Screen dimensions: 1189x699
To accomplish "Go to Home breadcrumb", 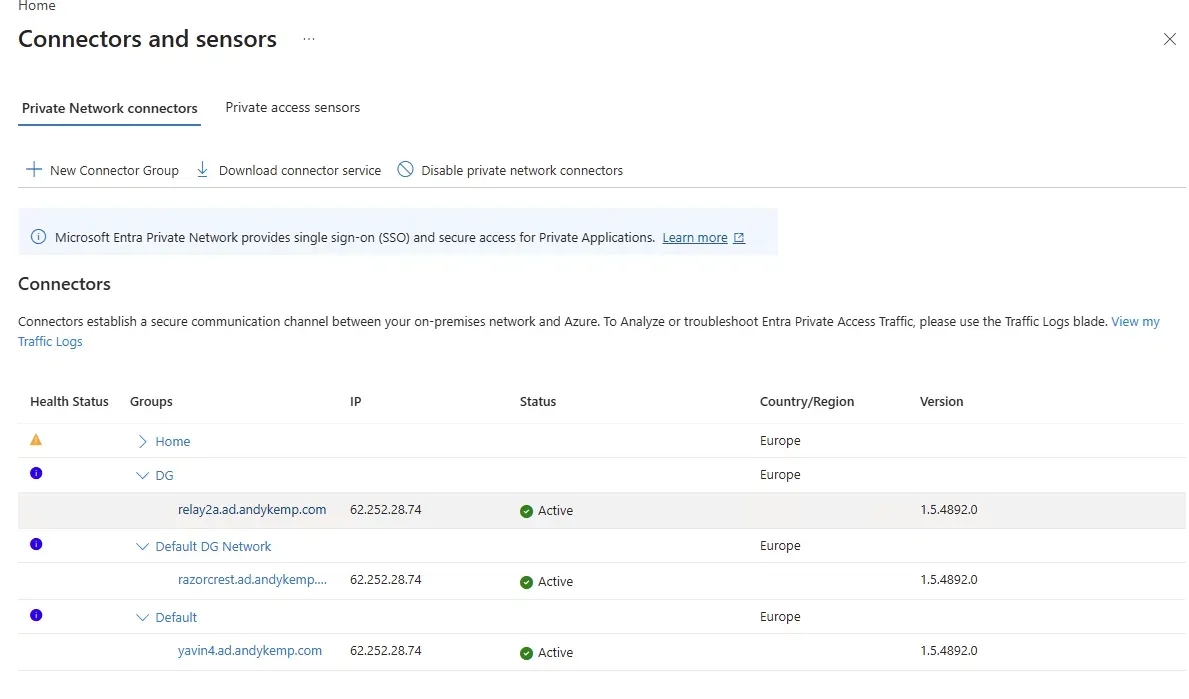I will (37, 6).
